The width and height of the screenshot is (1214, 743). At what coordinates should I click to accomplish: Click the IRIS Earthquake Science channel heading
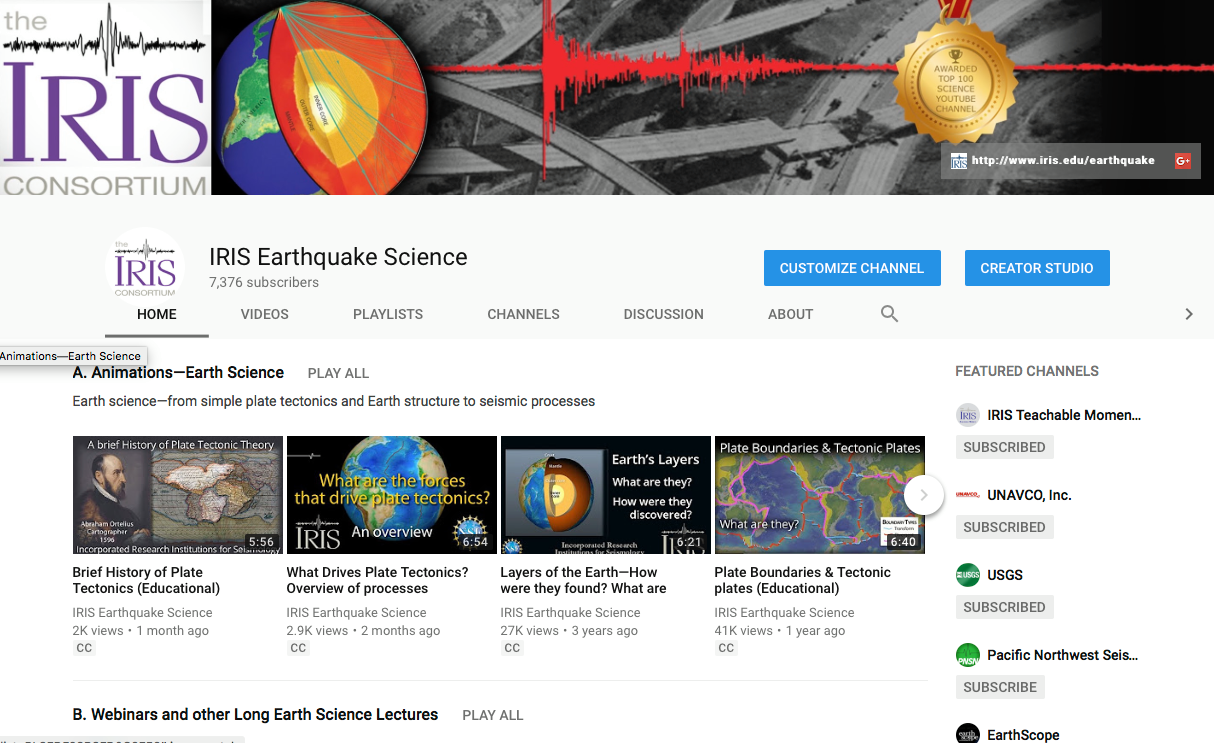click(338, 257)
